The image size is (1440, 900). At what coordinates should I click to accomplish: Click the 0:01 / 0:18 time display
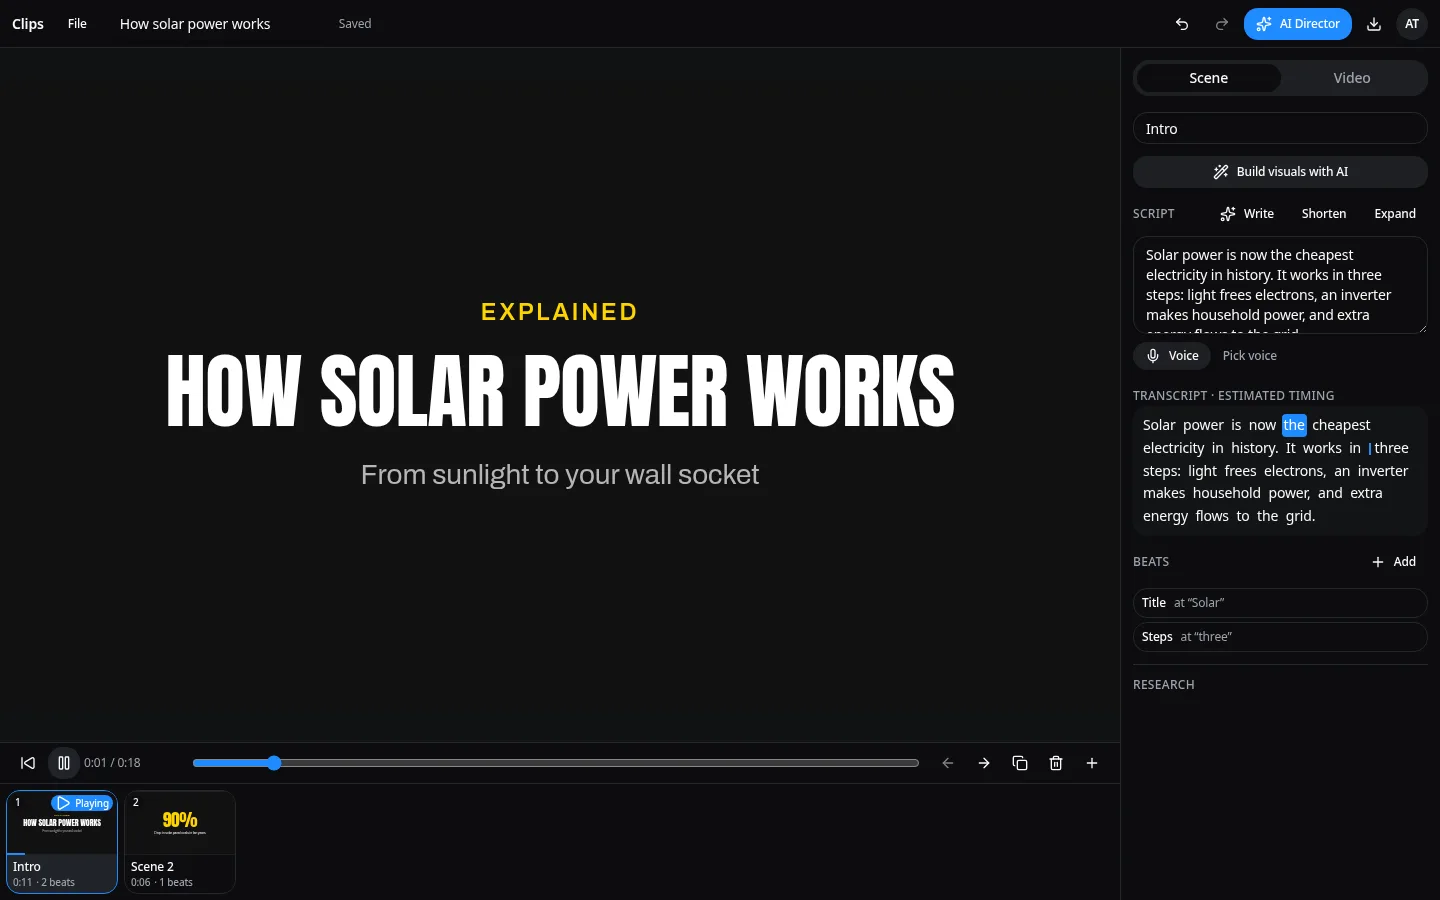[x=112, y=763]
